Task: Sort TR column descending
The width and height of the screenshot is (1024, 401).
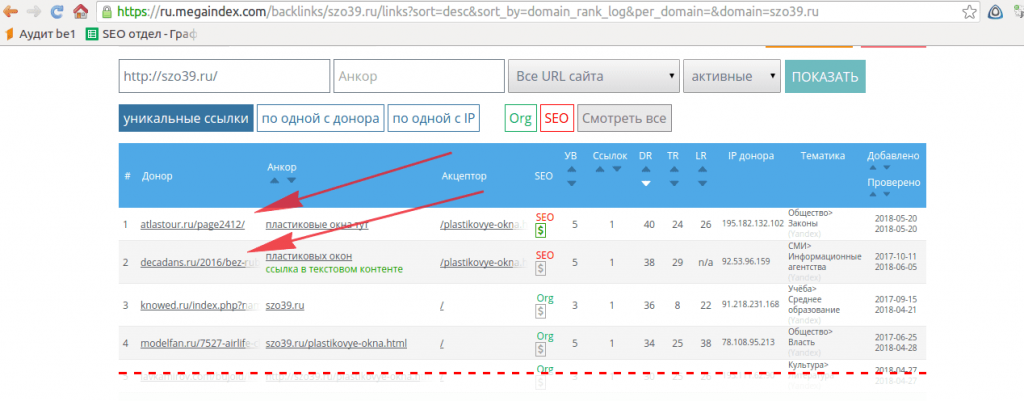Action: [673, 184]
